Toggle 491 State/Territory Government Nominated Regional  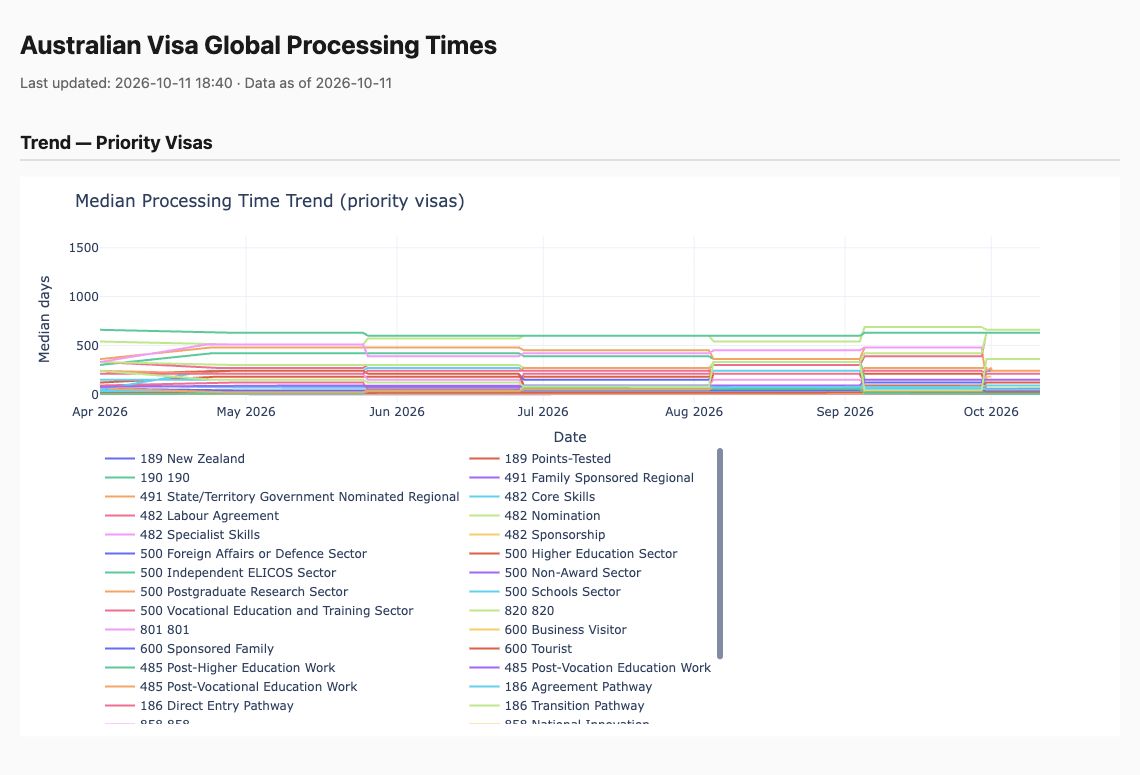[282, 497]
